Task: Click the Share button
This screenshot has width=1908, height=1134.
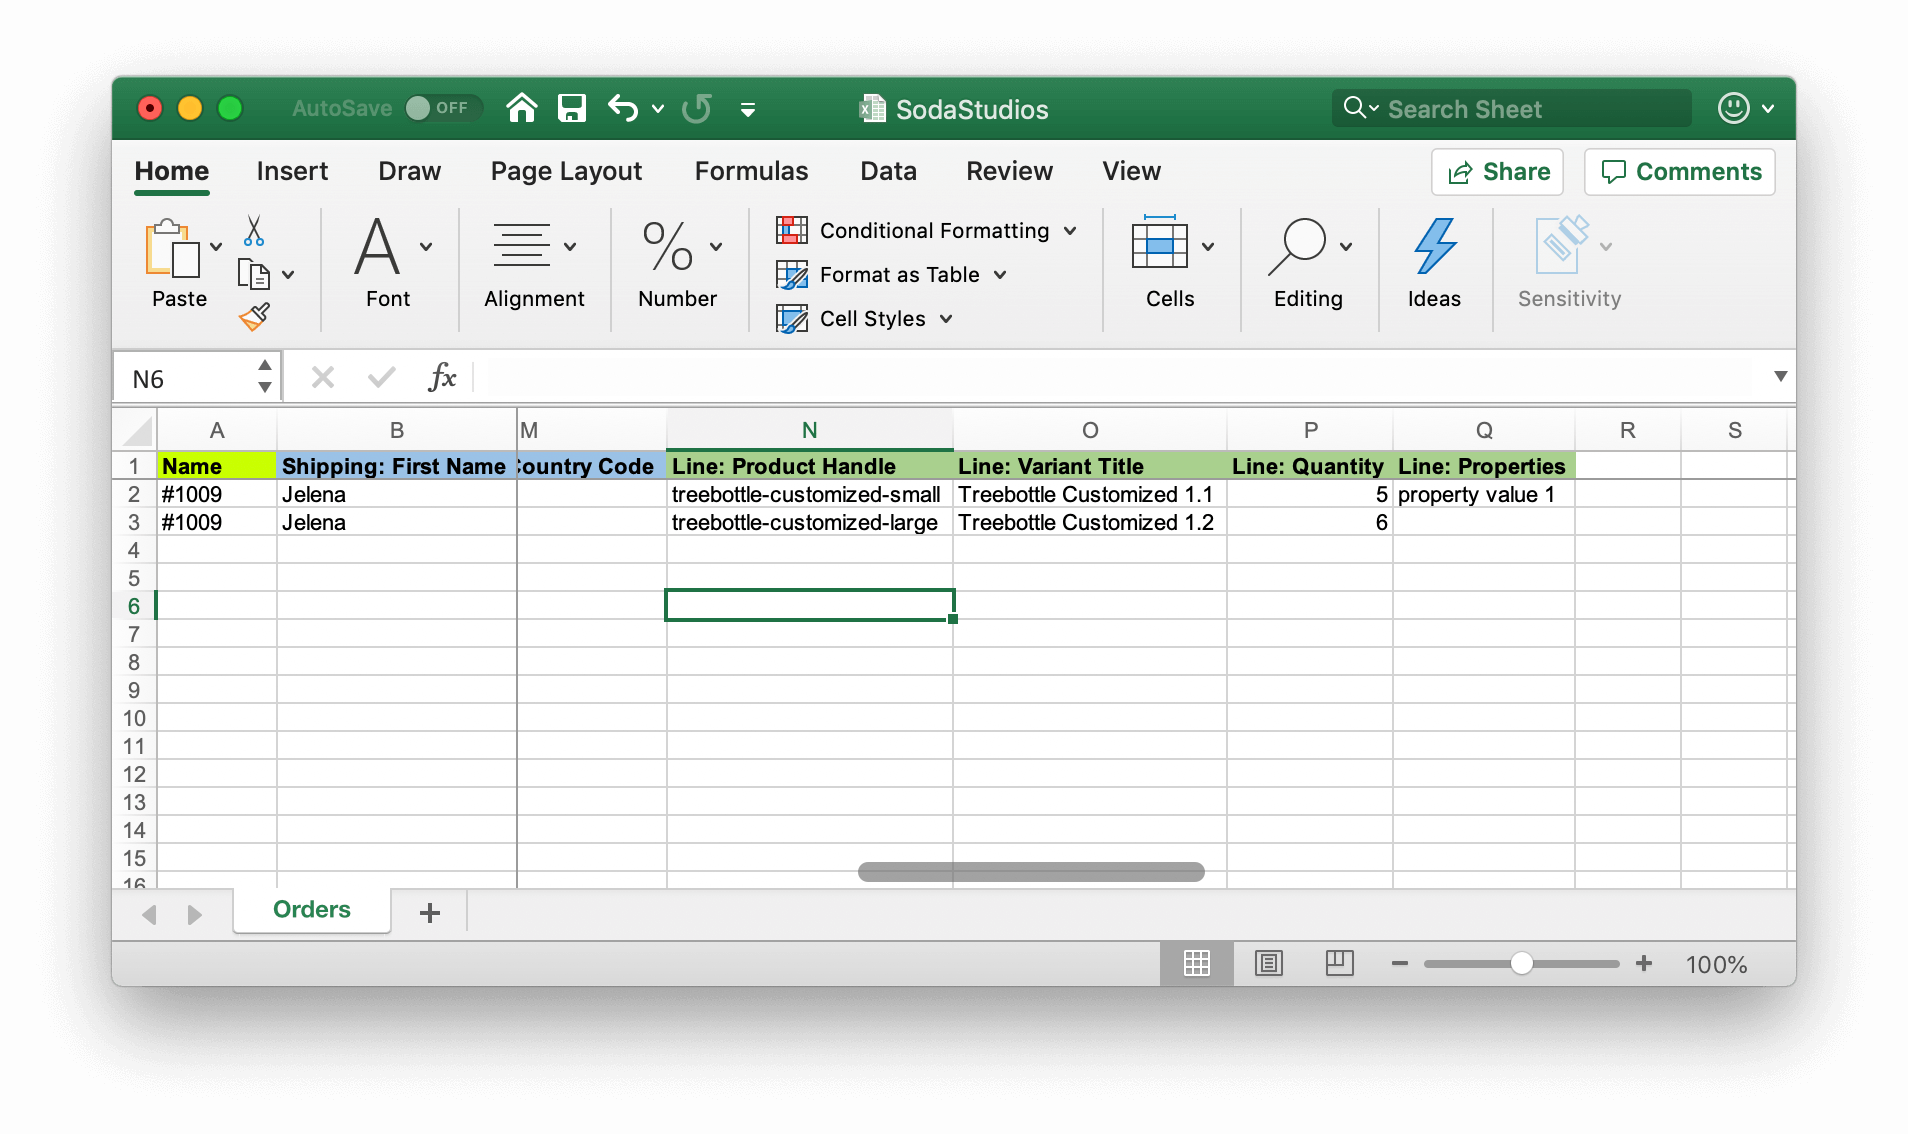Action: [1497, 172]
